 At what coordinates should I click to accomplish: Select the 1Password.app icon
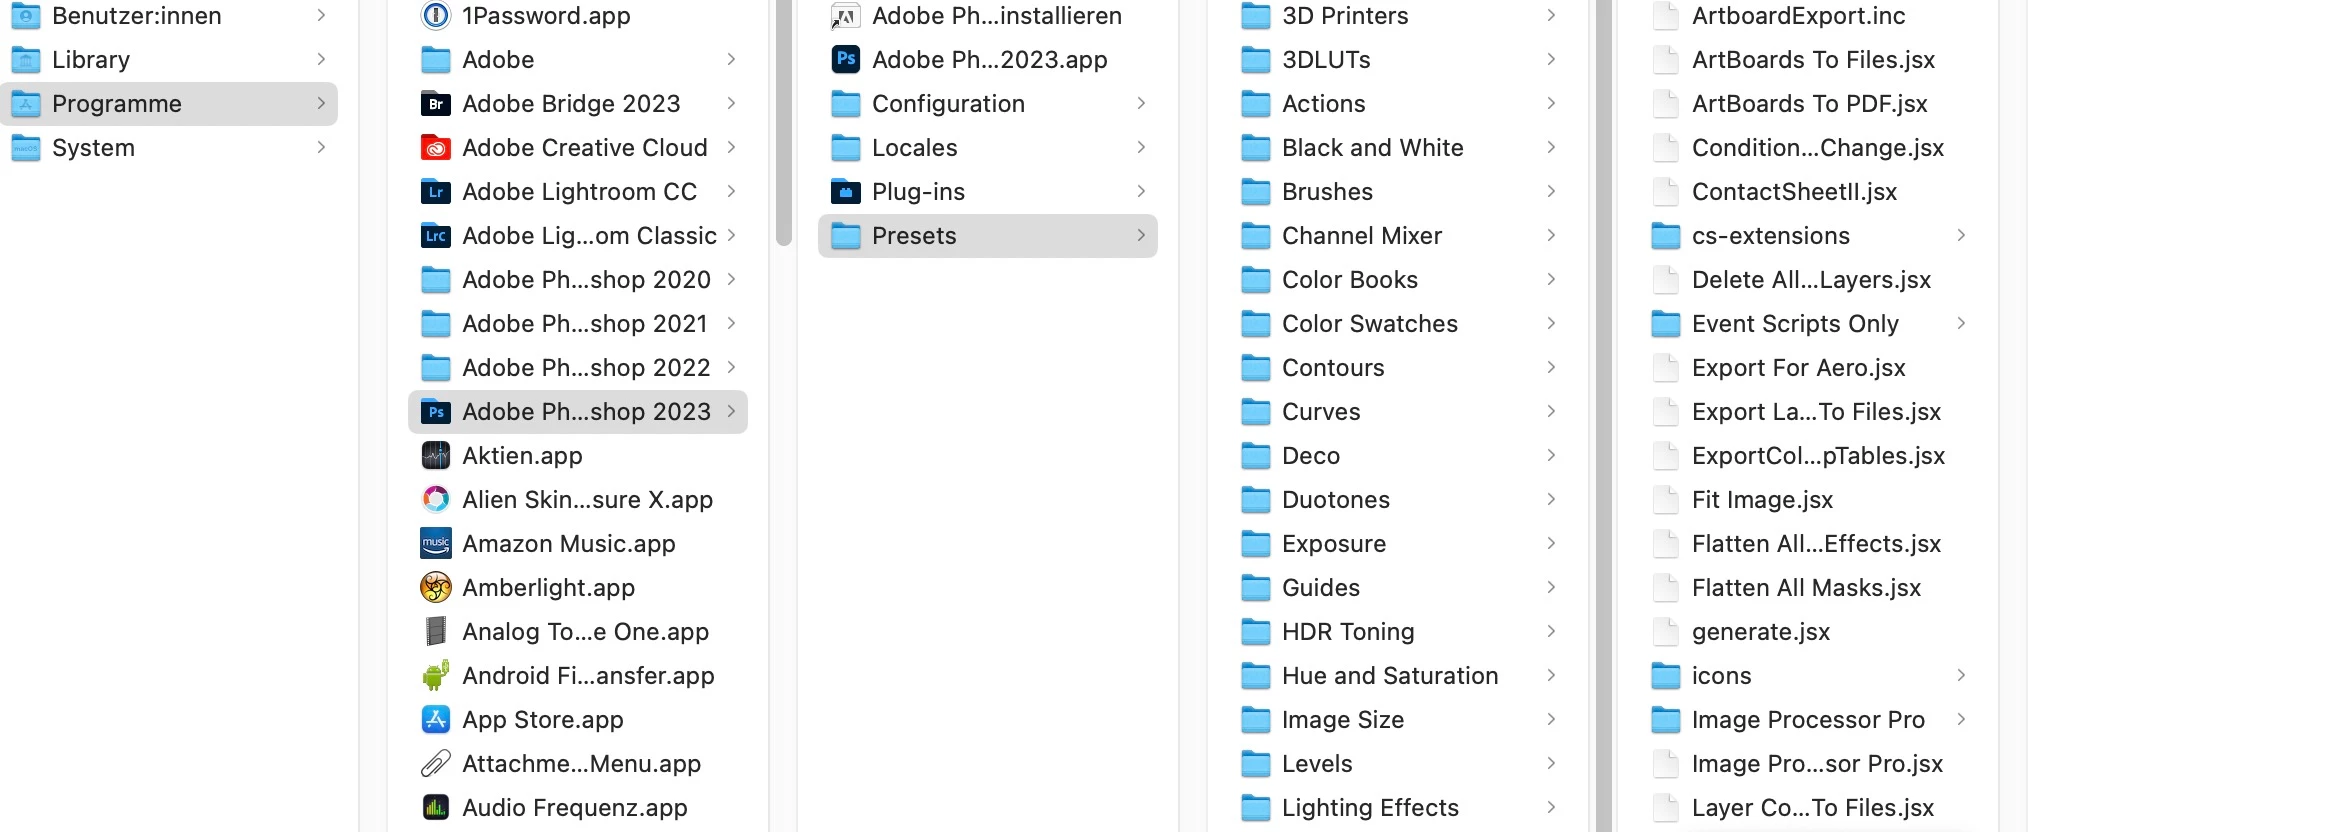[x=436, y=16]
